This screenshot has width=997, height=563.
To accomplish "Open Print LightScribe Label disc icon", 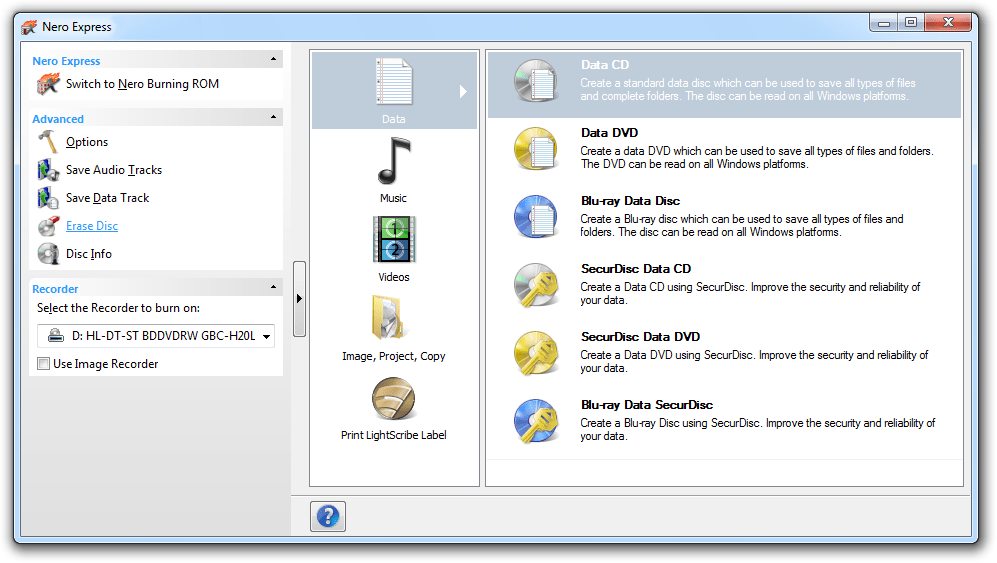I will pos(393,398).
